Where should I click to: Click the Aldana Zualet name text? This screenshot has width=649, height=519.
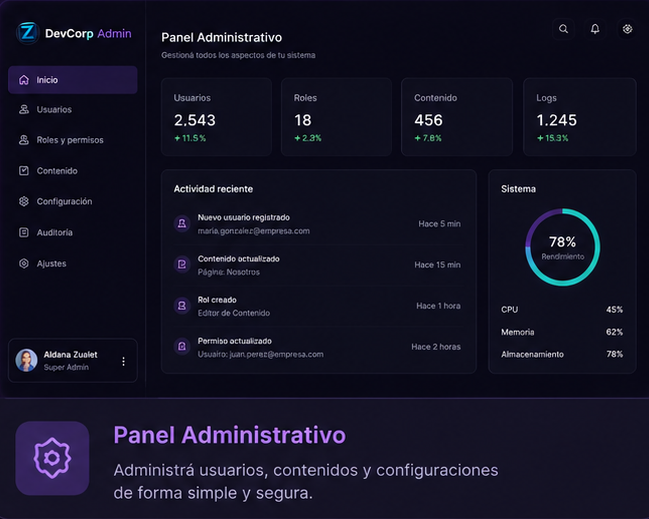70,355
